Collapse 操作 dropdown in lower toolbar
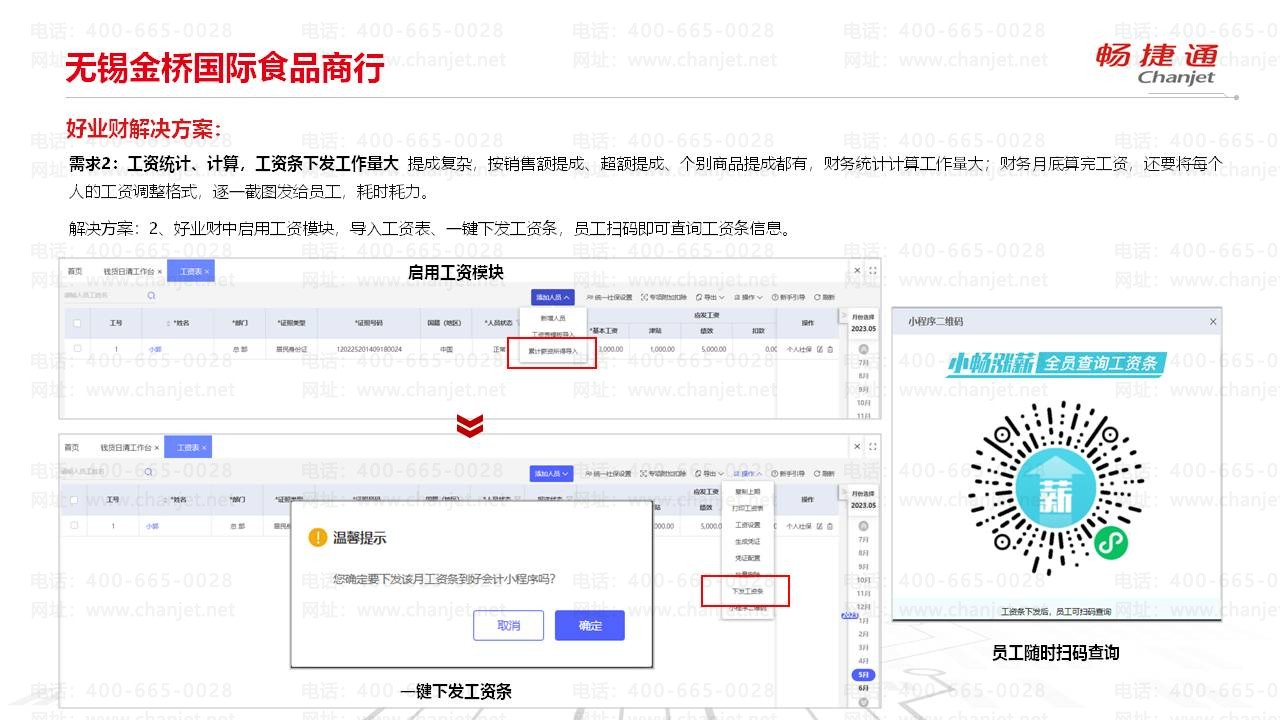The height and width of the screenshot is (720, 1280). click(748, 474)
